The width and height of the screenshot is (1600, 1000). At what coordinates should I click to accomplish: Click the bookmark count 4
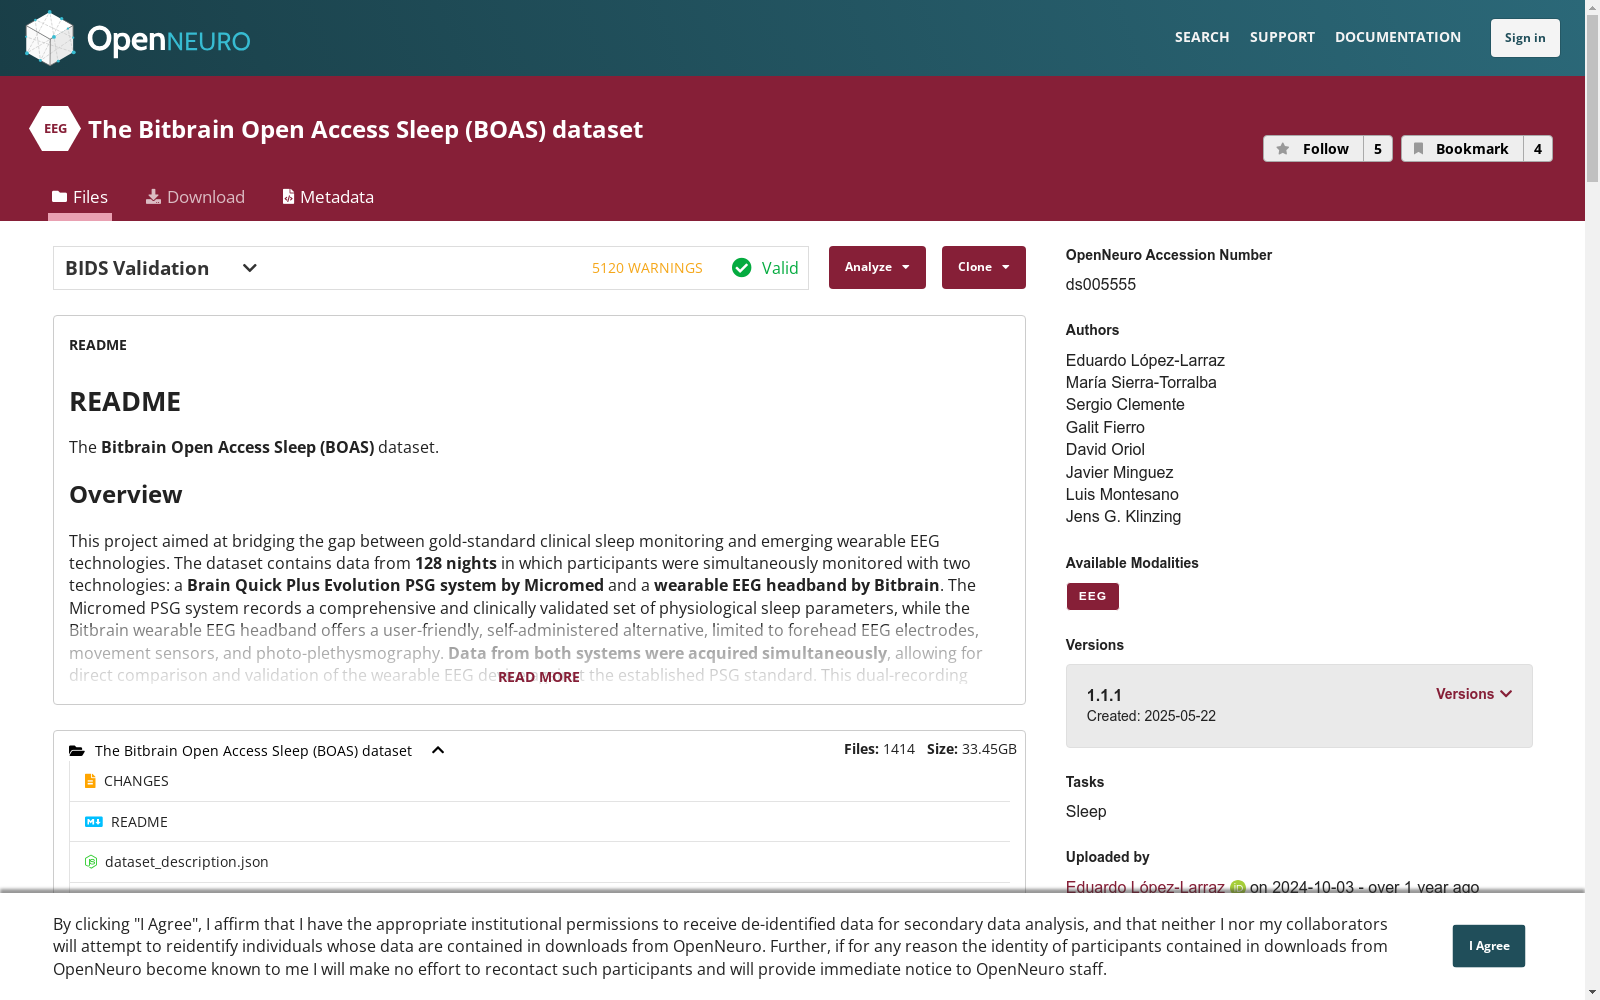coord(1538,149)
